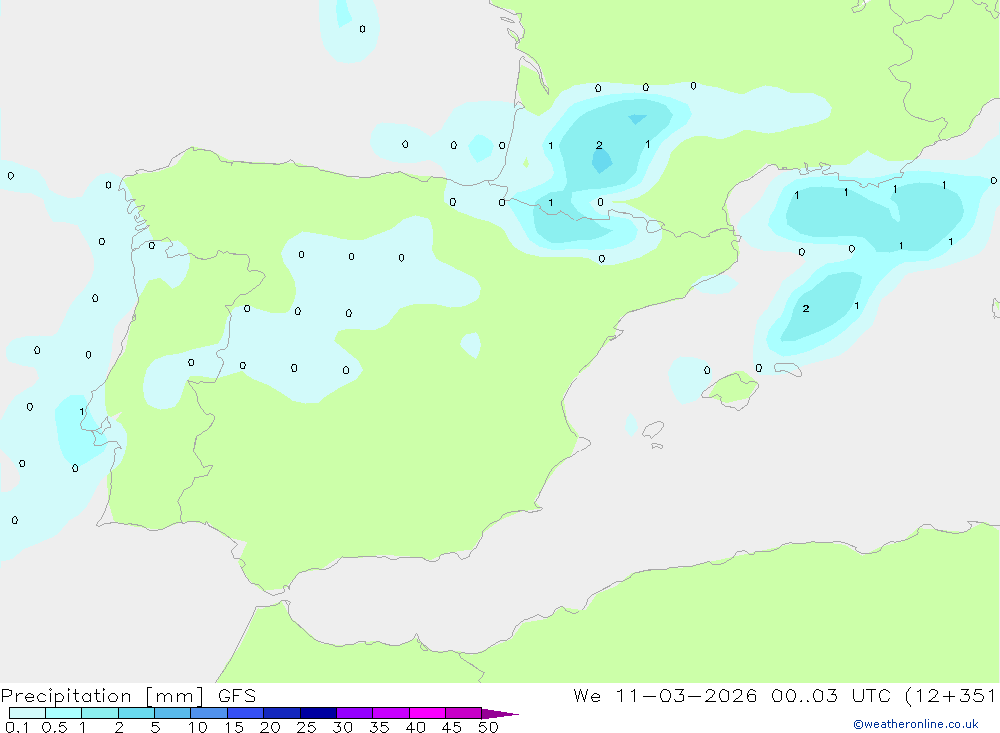Pick the 1–2 mm legend swatch
The image size is (1000, 733).
[x=100, y=713]
